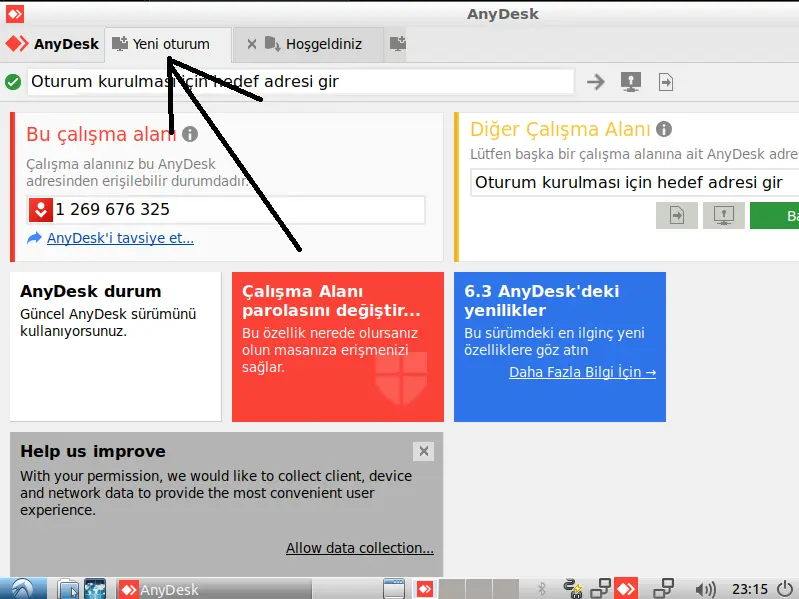Click the Bluetooth tray icon
This screenshot has height=599, width=799.
[x=542, y=589]
